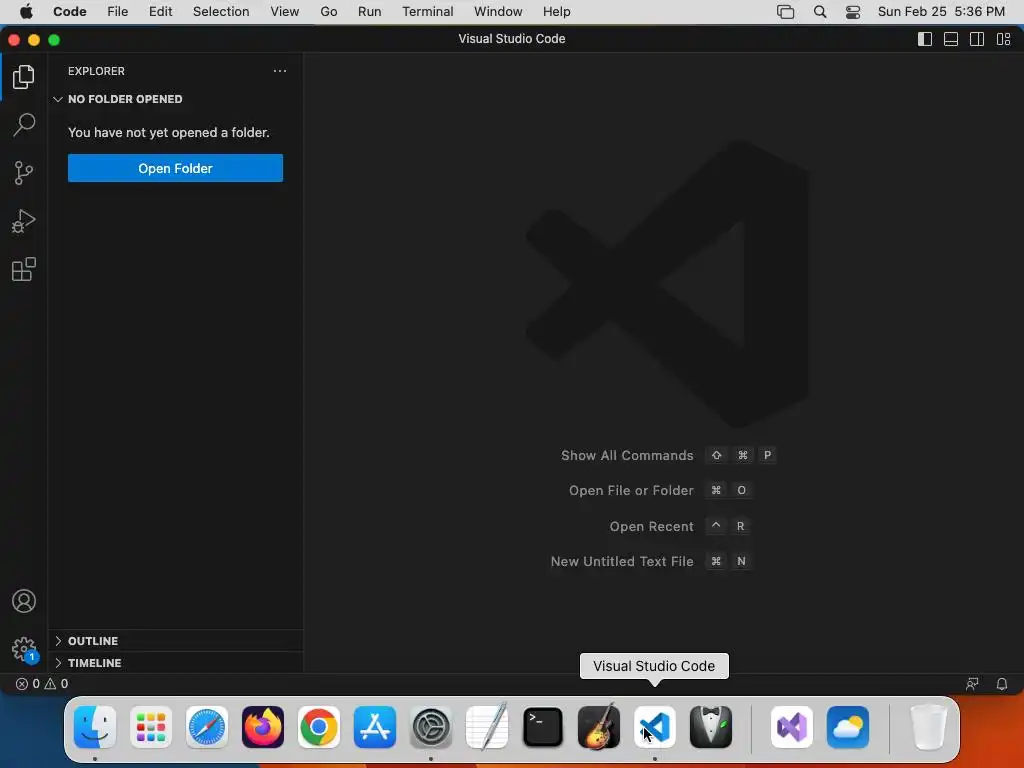Open the View menu
The width and height of the screenshot is (1024, 768).
285,12
